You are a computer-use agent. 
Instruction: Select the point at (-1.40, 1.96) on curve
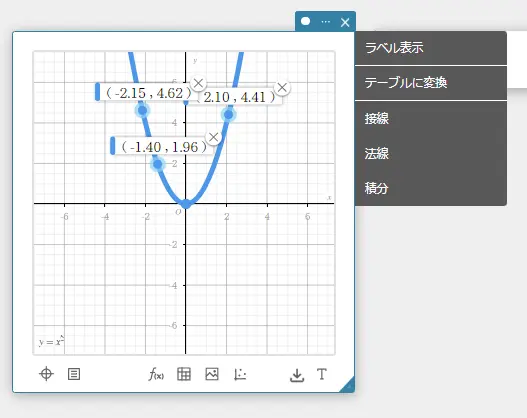tap(158, 164)
